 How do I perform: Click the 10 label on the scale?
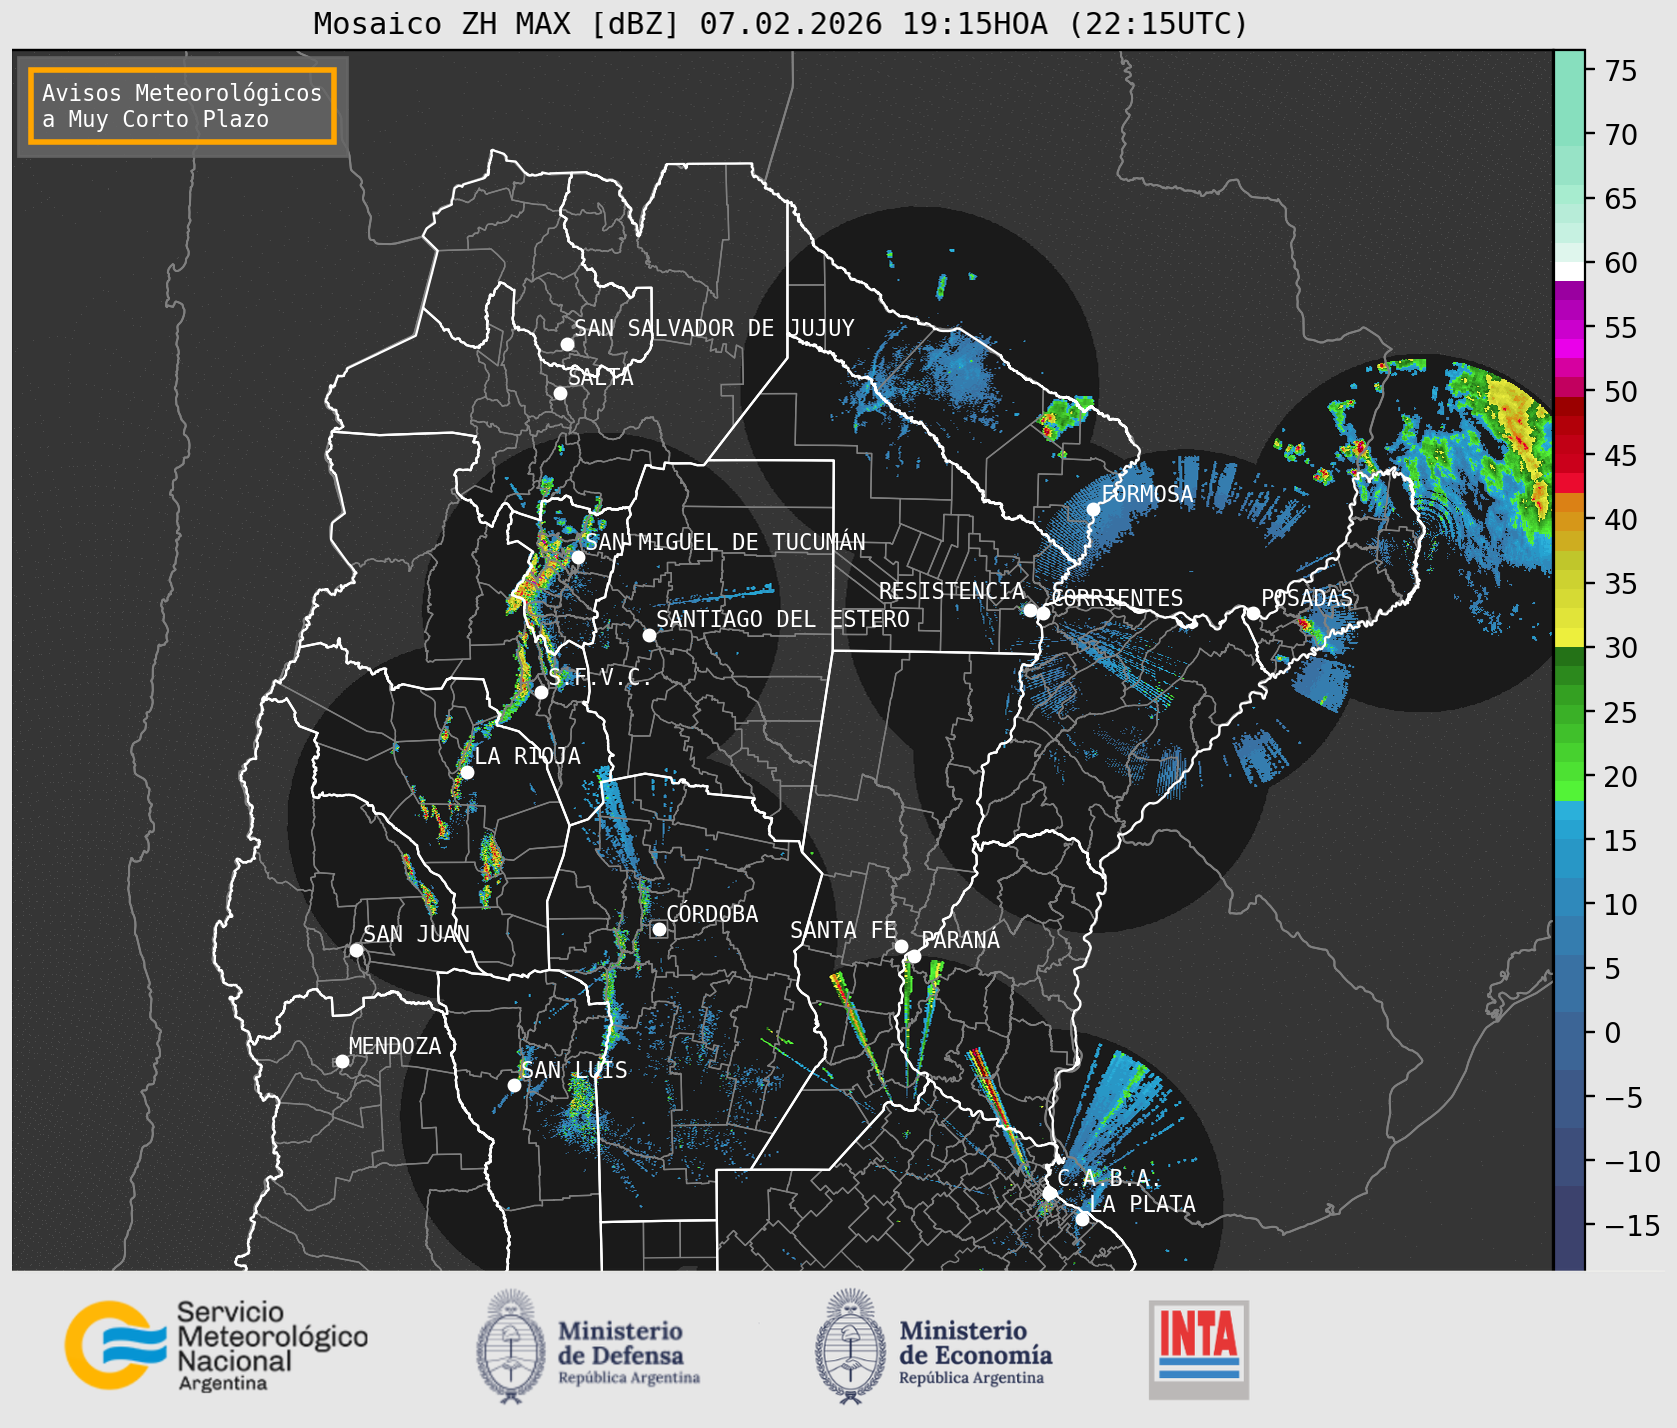1620,905
